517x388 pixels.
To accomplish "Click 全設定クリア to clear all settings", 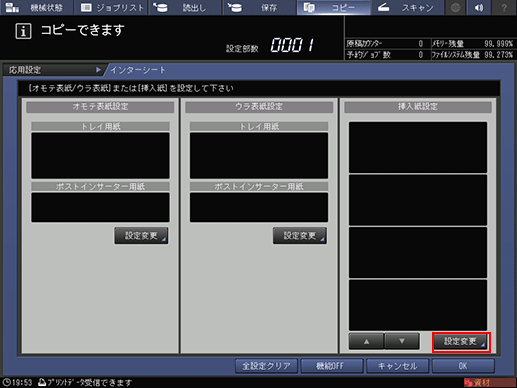I will click(266, 366).
